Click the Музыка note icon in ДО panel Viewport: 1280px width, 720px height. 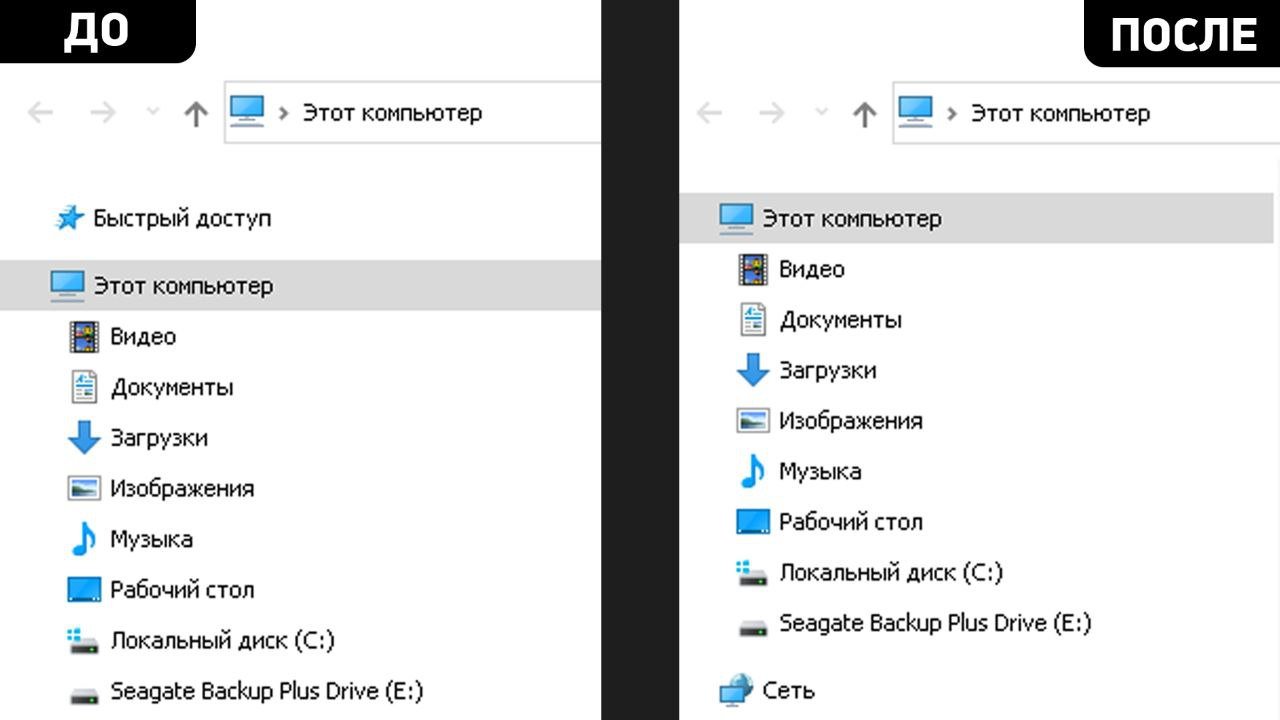tap(83, 539)
